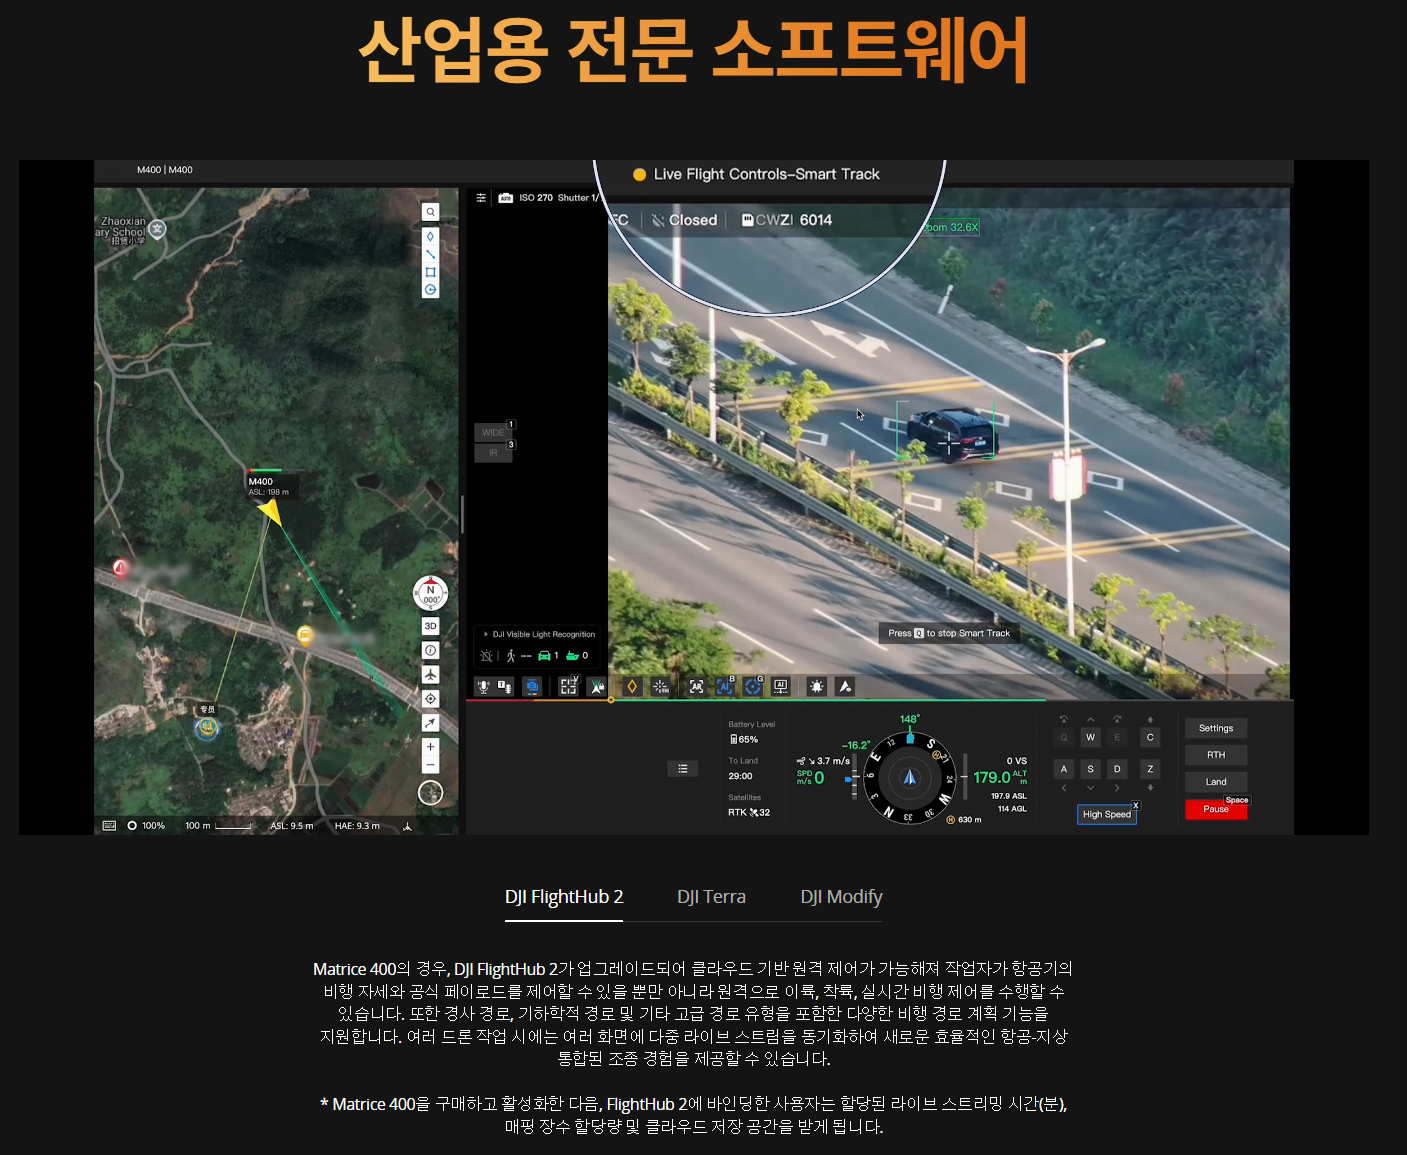
Task: Zoom out the map with minus button
Action: pyautogui.click(x=431, y=765)
